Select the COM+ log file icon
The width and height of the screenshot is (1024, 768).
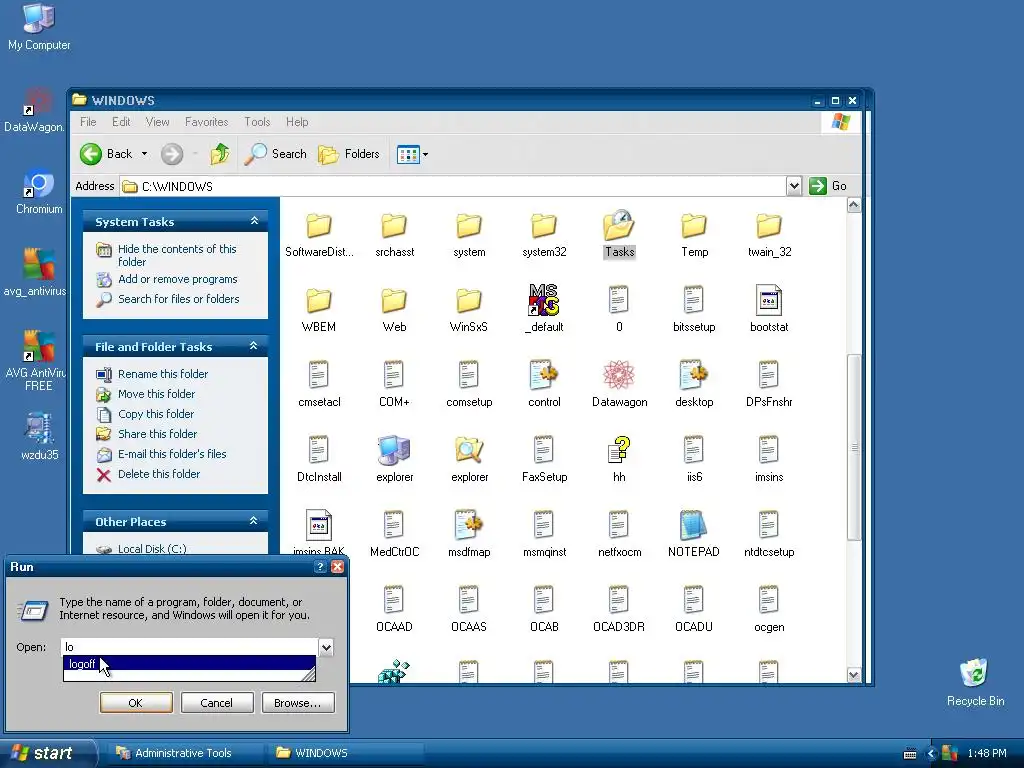393,375
